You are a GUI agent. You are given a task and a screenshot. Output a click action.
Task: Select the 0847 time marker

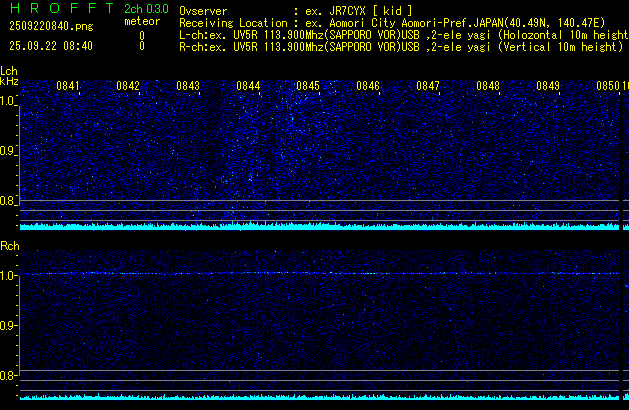pos(428,86)
